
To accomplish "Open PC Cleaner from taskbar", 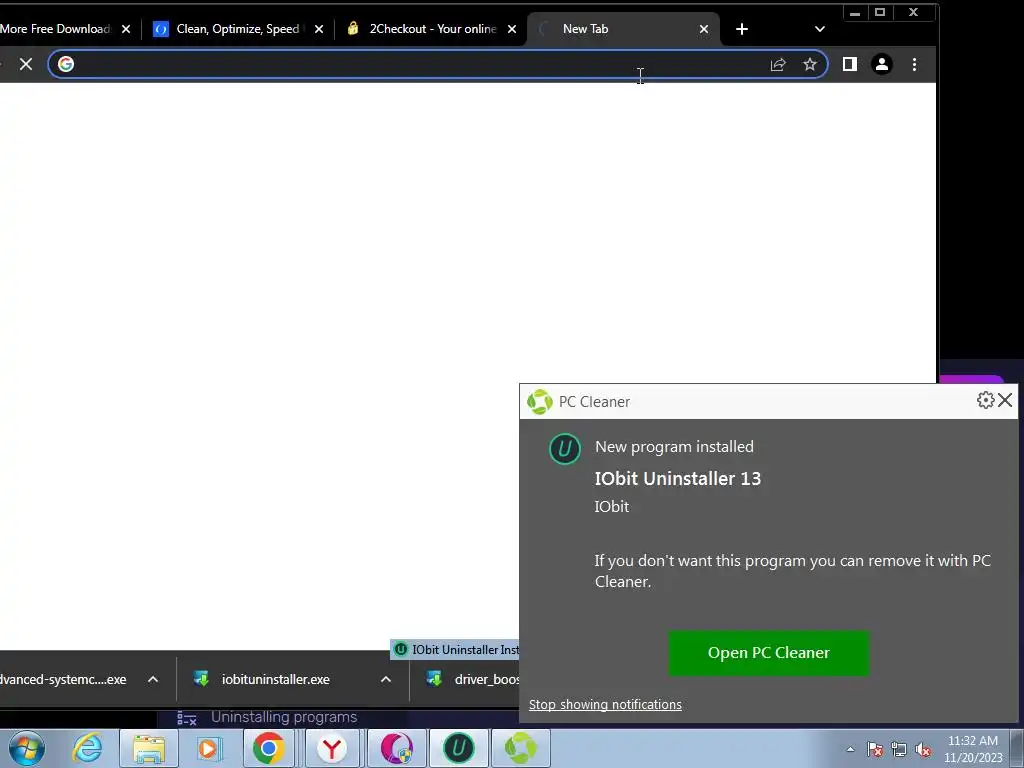I will click(x=520, y=748).
